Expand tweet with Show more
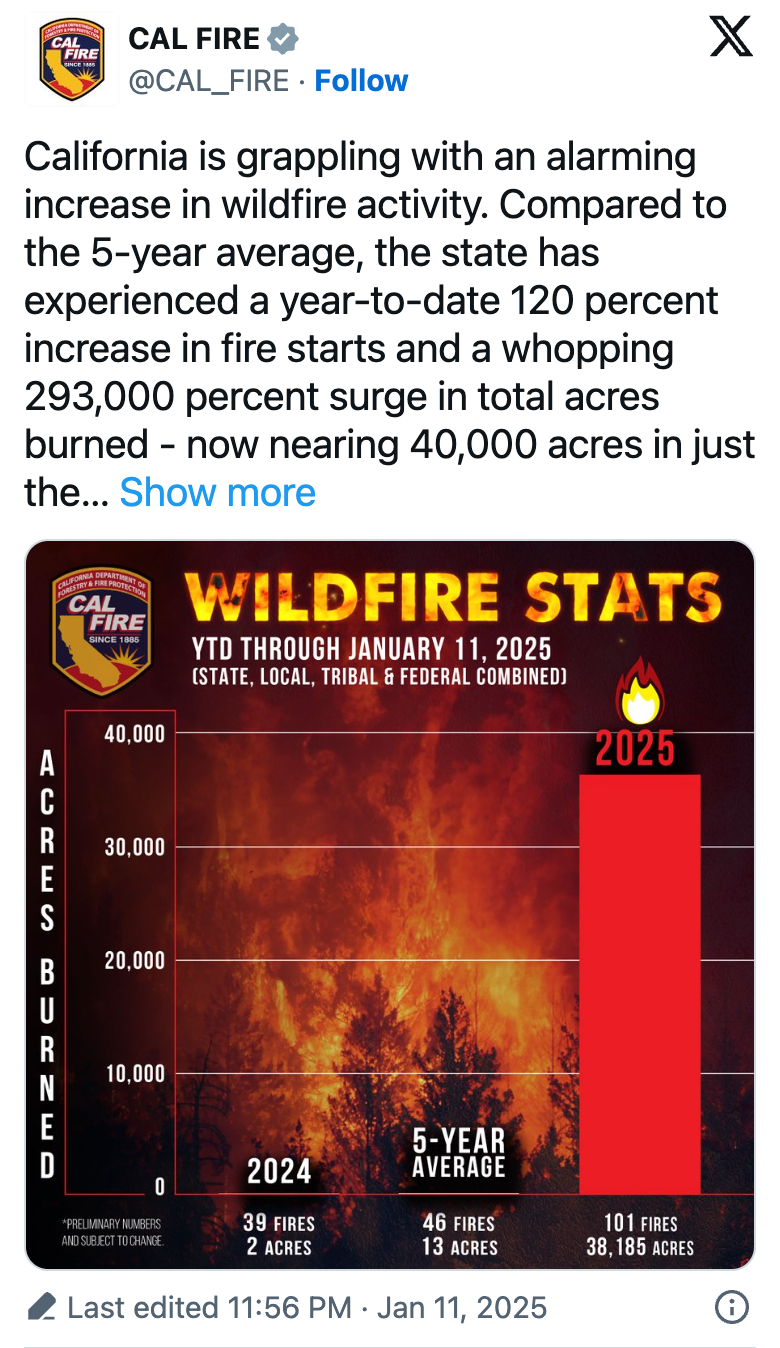Screen dimensions: 780x1348 point(218,492)
